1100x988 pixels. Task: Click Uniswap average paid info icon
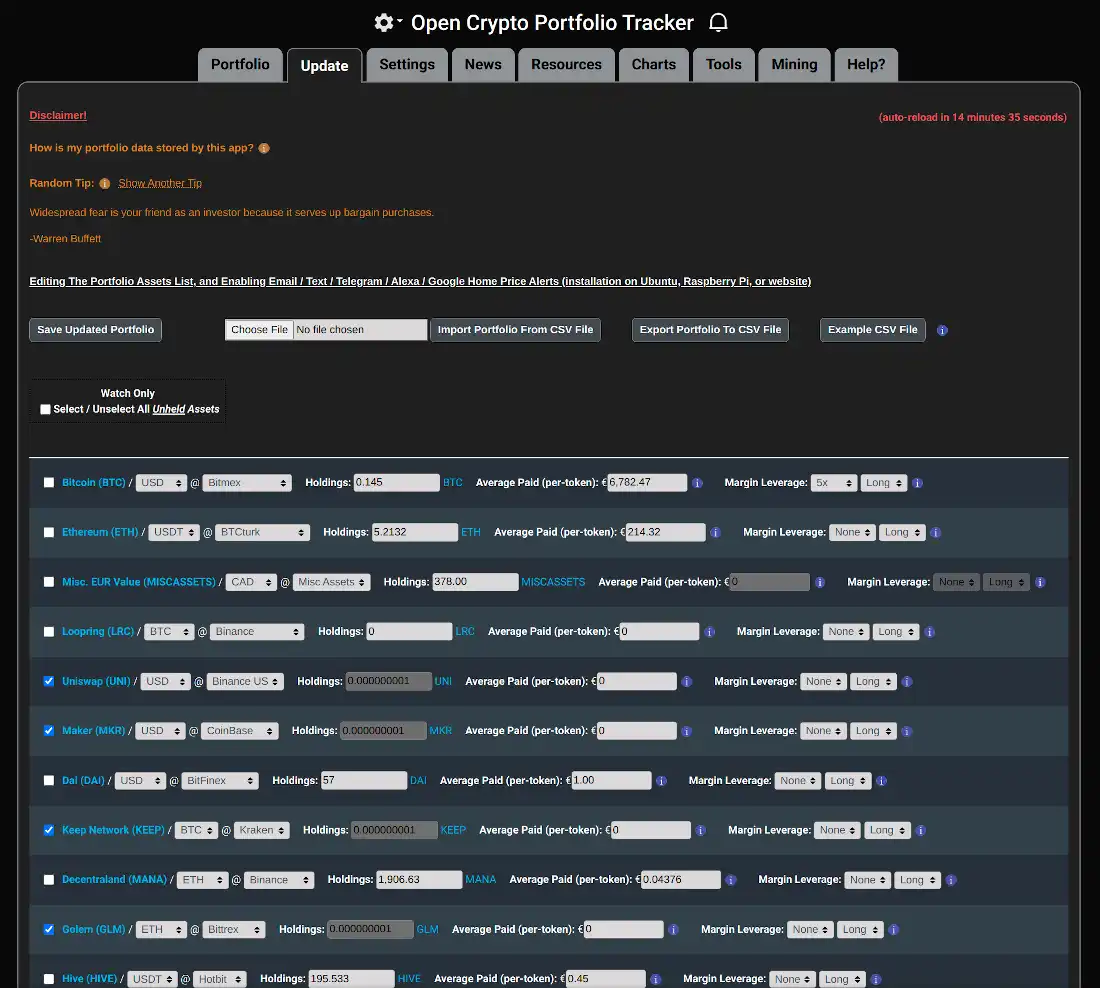(687, 681)
